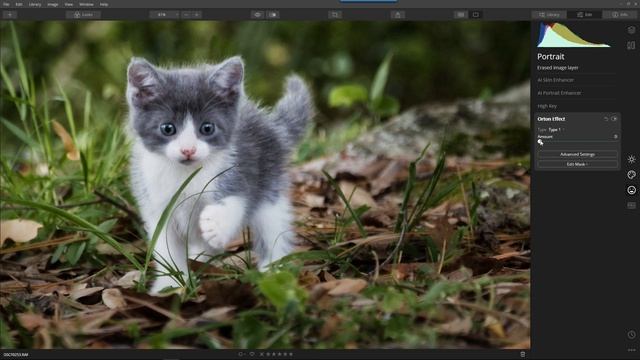Open the Library menu in menu bar

click(x=35, y=4)
